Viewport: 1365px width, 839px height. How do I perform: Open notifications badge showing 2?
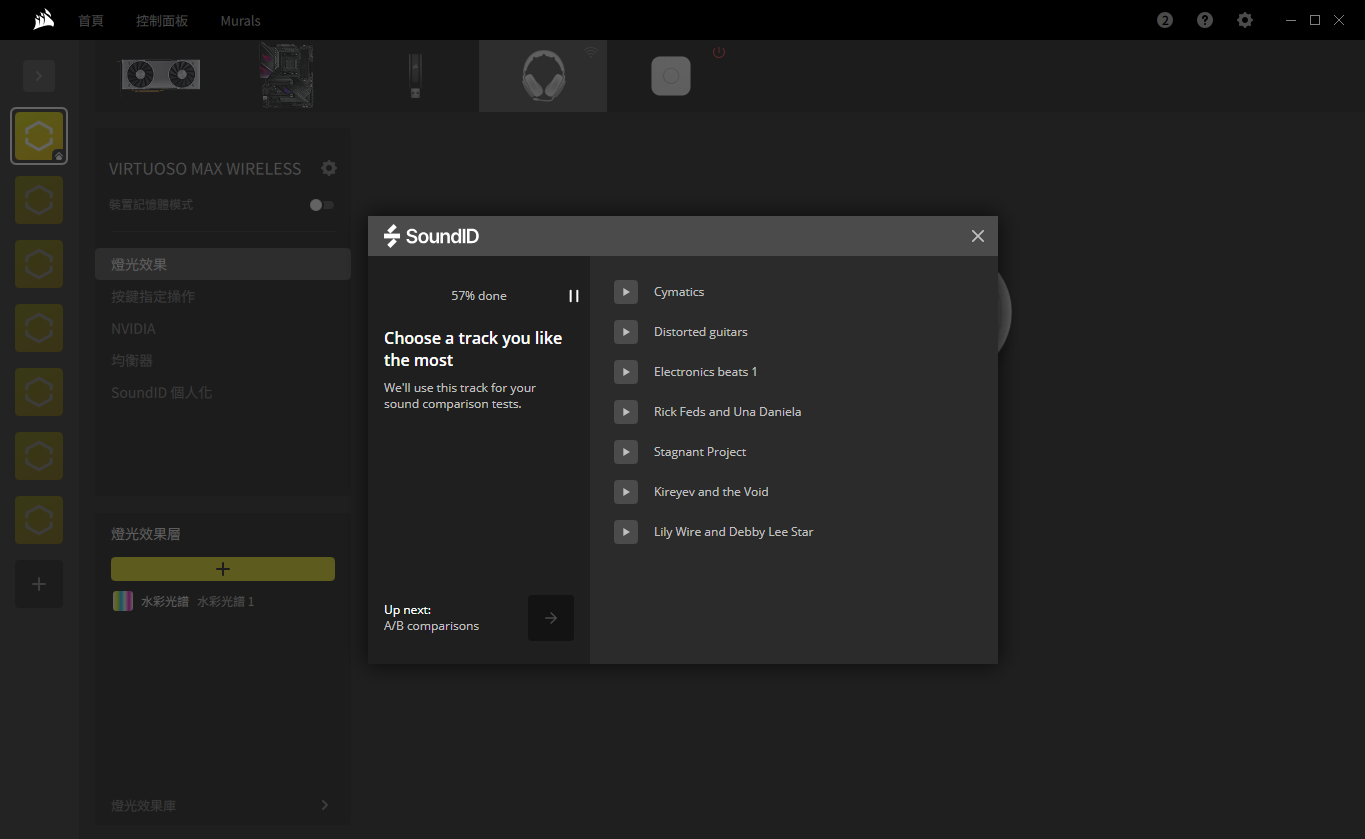coord(1165,20)
